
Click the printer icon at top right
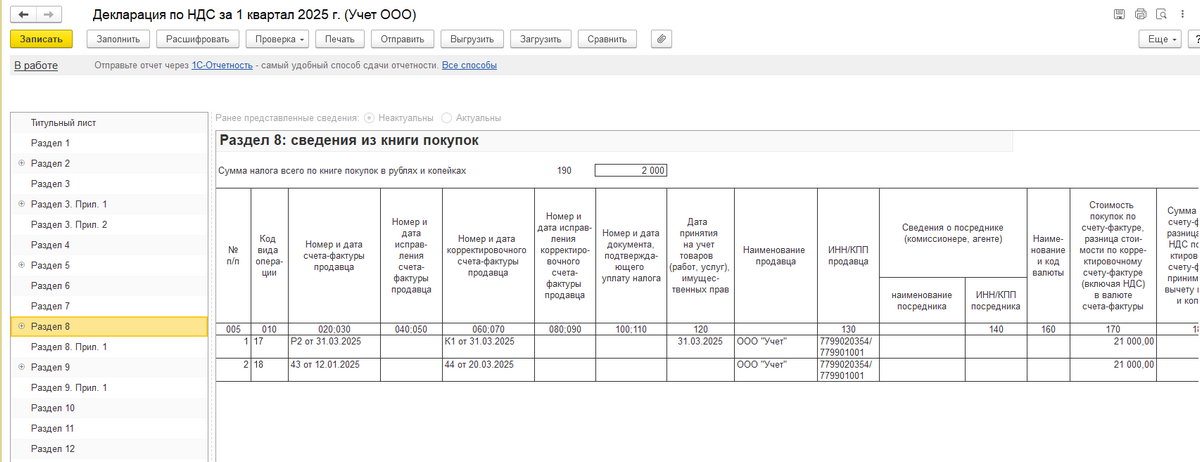point(1140,15)
